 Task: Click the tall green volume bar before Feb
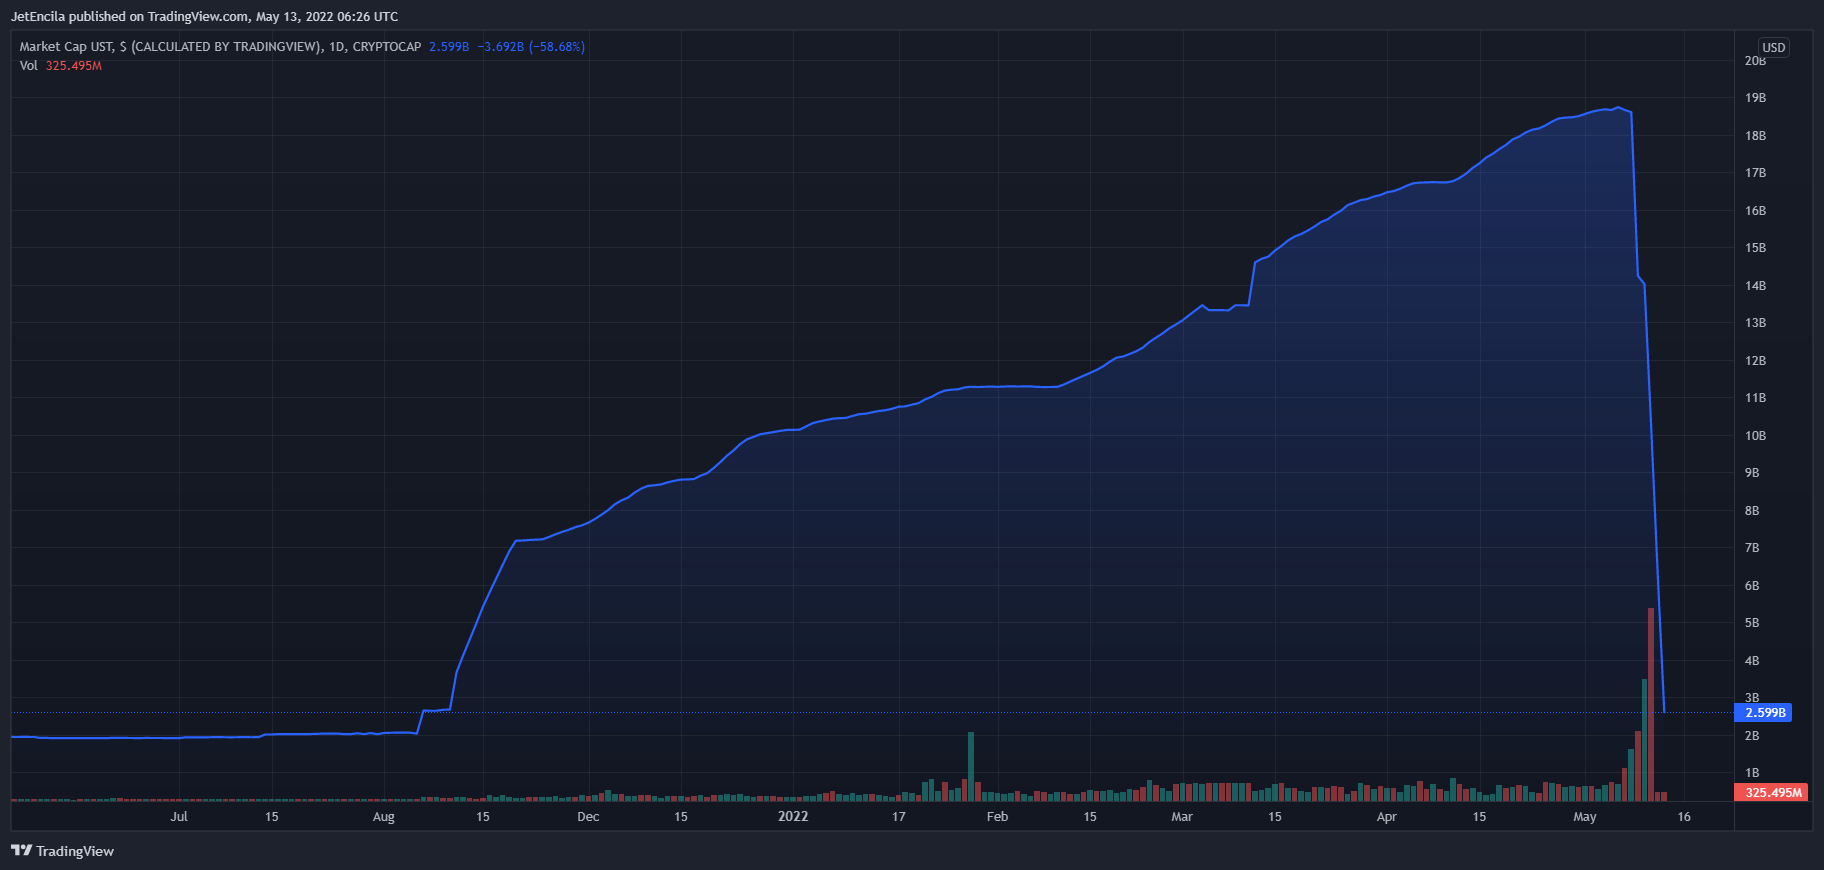click(x=971, y=766)
